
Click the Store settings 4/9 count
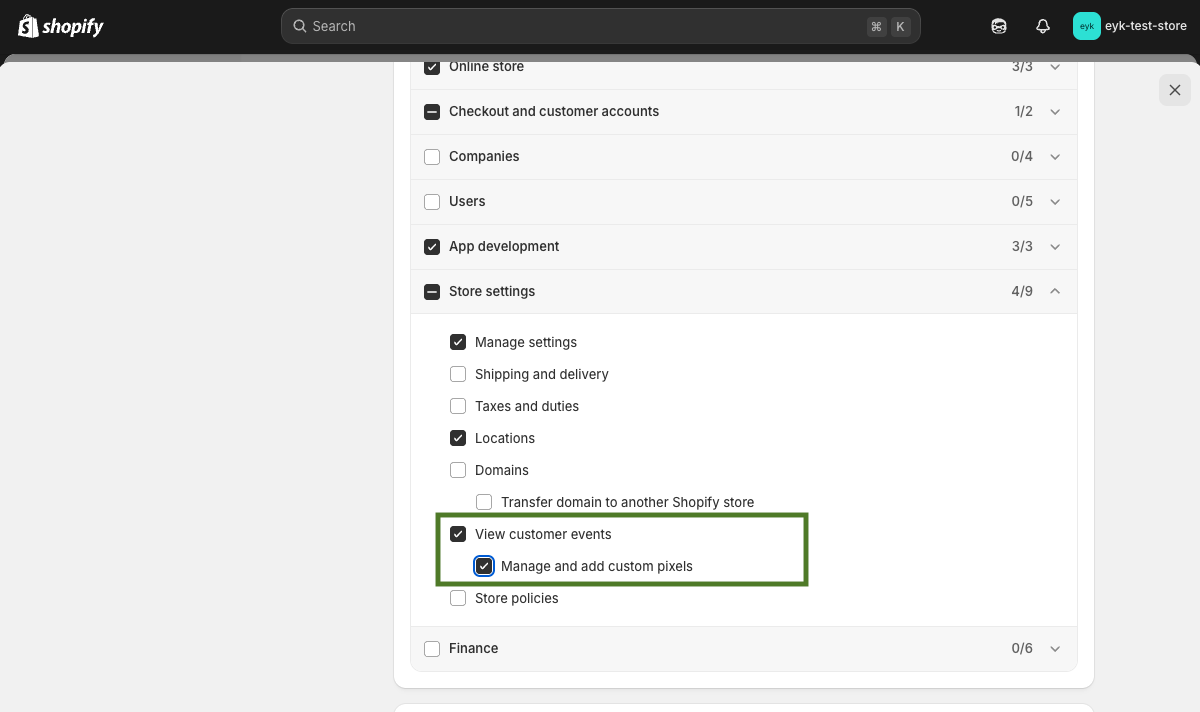[x=1022, y=292]
